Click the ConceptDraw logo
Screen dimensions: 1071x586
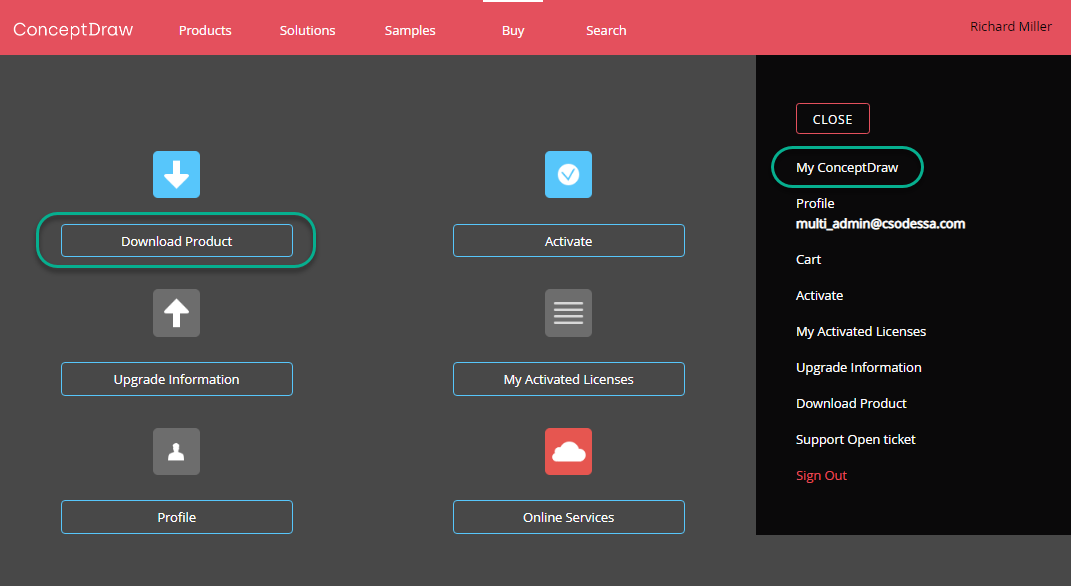click(x=73, y=30)
